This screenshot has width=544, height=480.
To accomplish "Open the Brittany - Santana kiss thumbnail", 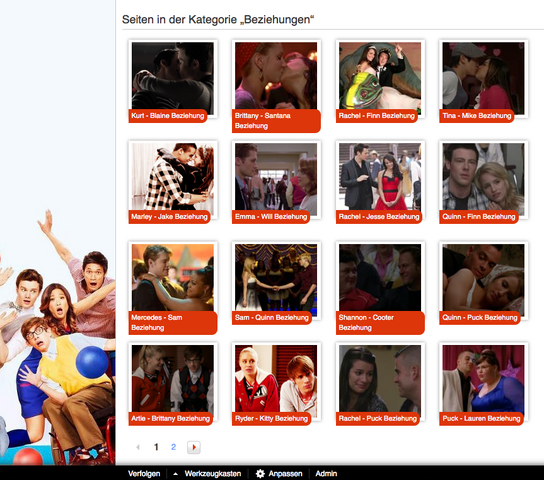I will [276, 76].
